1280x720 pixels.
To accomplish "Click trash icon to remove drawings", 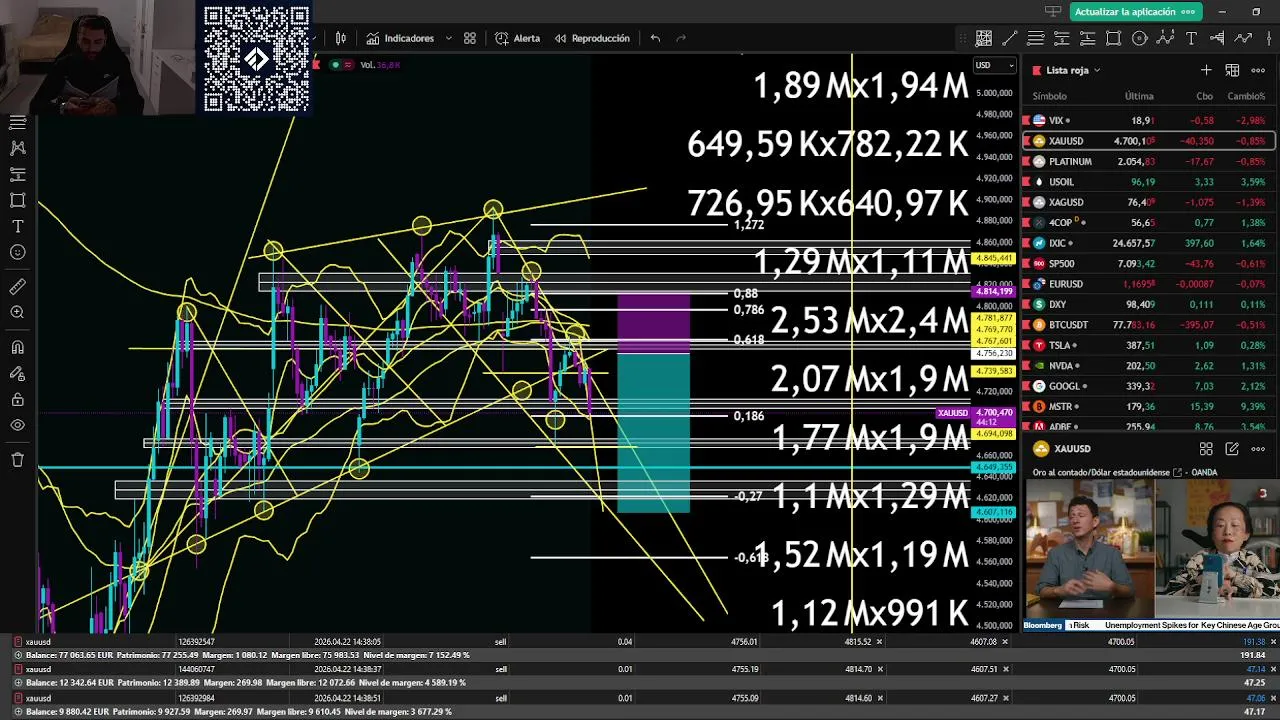I will pyautogui.click(x=17, y=460).
